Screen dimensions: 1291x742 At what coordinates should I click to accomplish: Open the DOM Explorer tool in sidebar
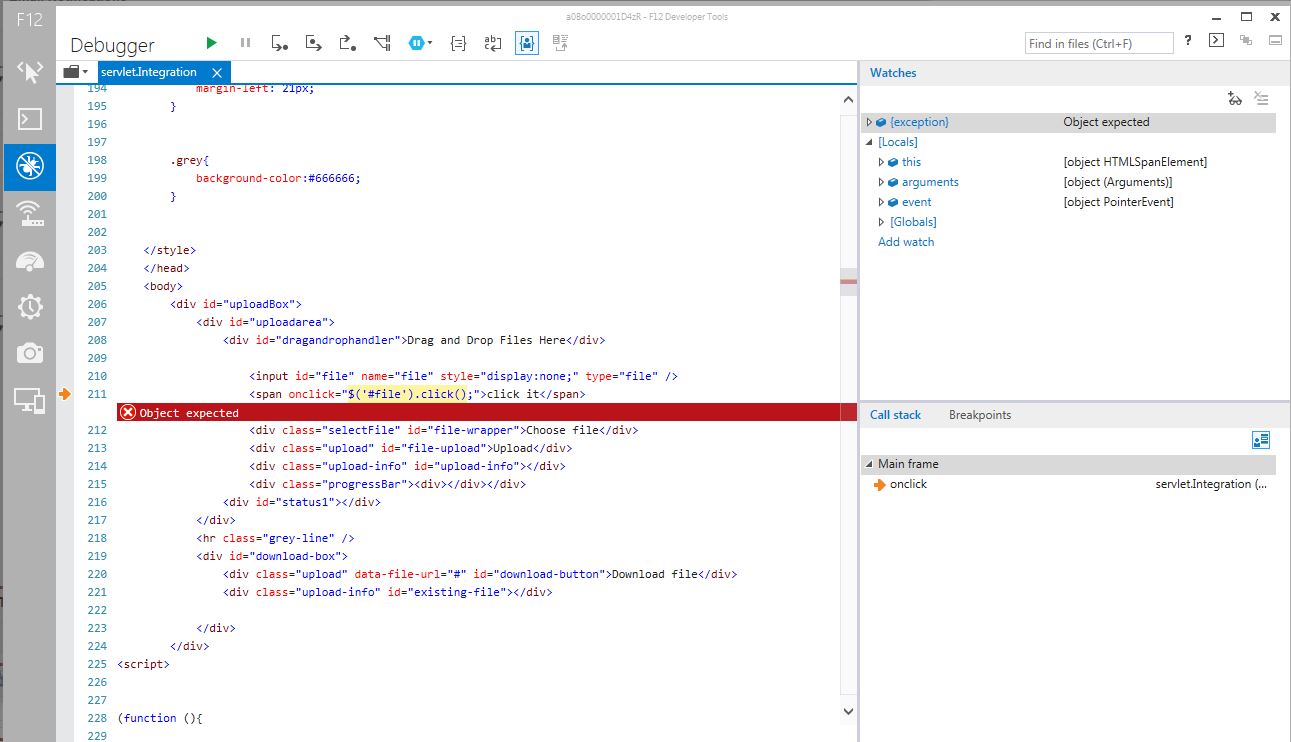pos(29,72)
